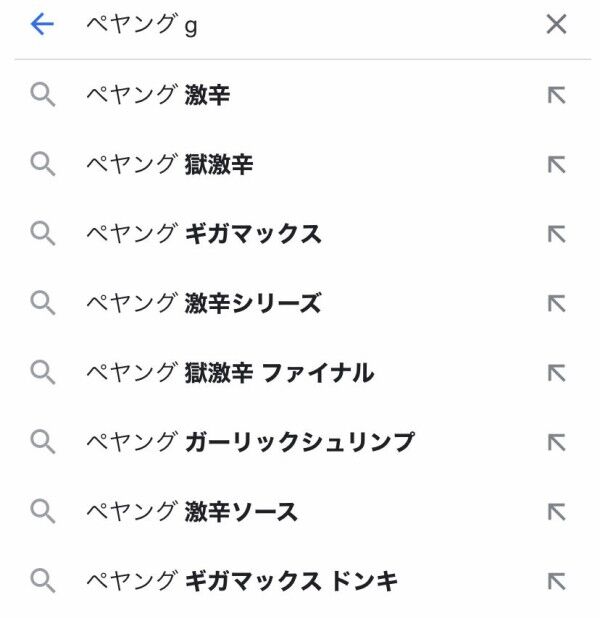This screenshot has width=600, height=618.
Task: Clear the search text with X
Action: click(556, 24)
